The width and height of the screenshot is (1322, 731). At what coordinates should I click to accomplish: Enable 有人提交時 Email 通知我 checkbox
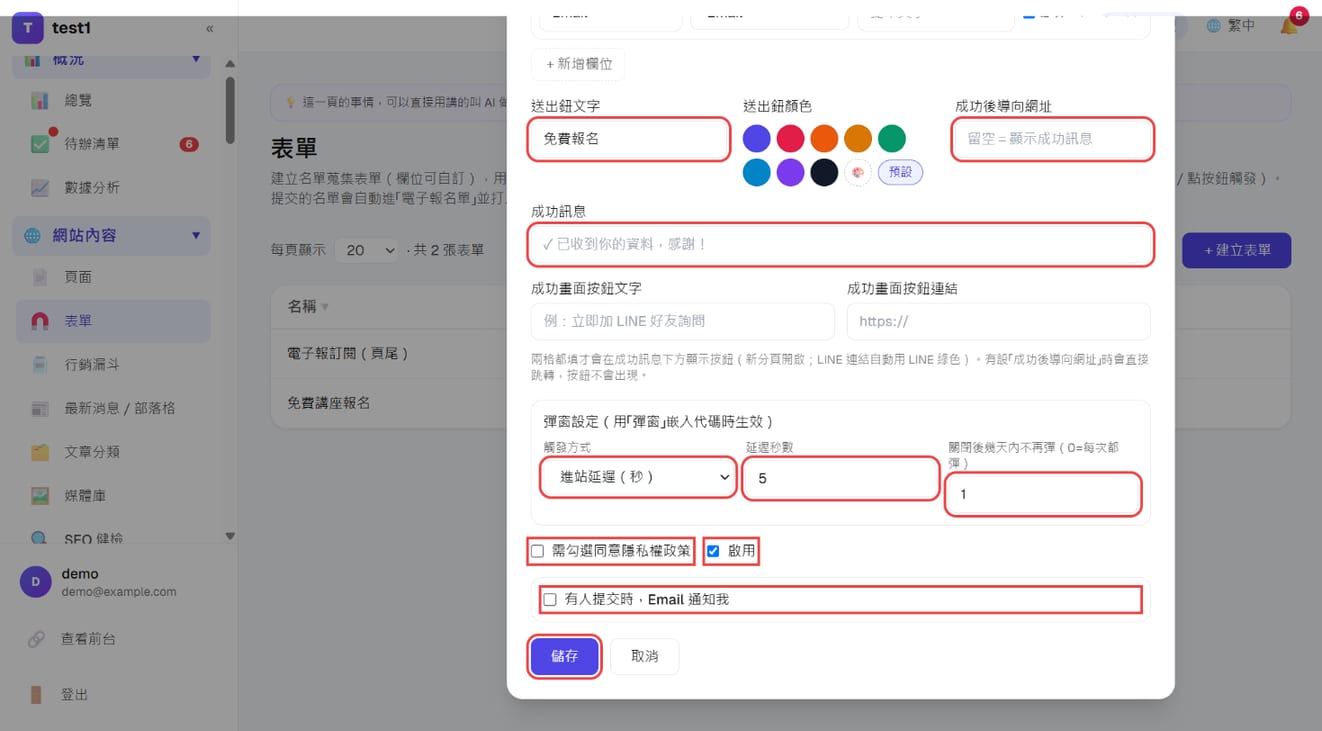[x=550, y=600]
